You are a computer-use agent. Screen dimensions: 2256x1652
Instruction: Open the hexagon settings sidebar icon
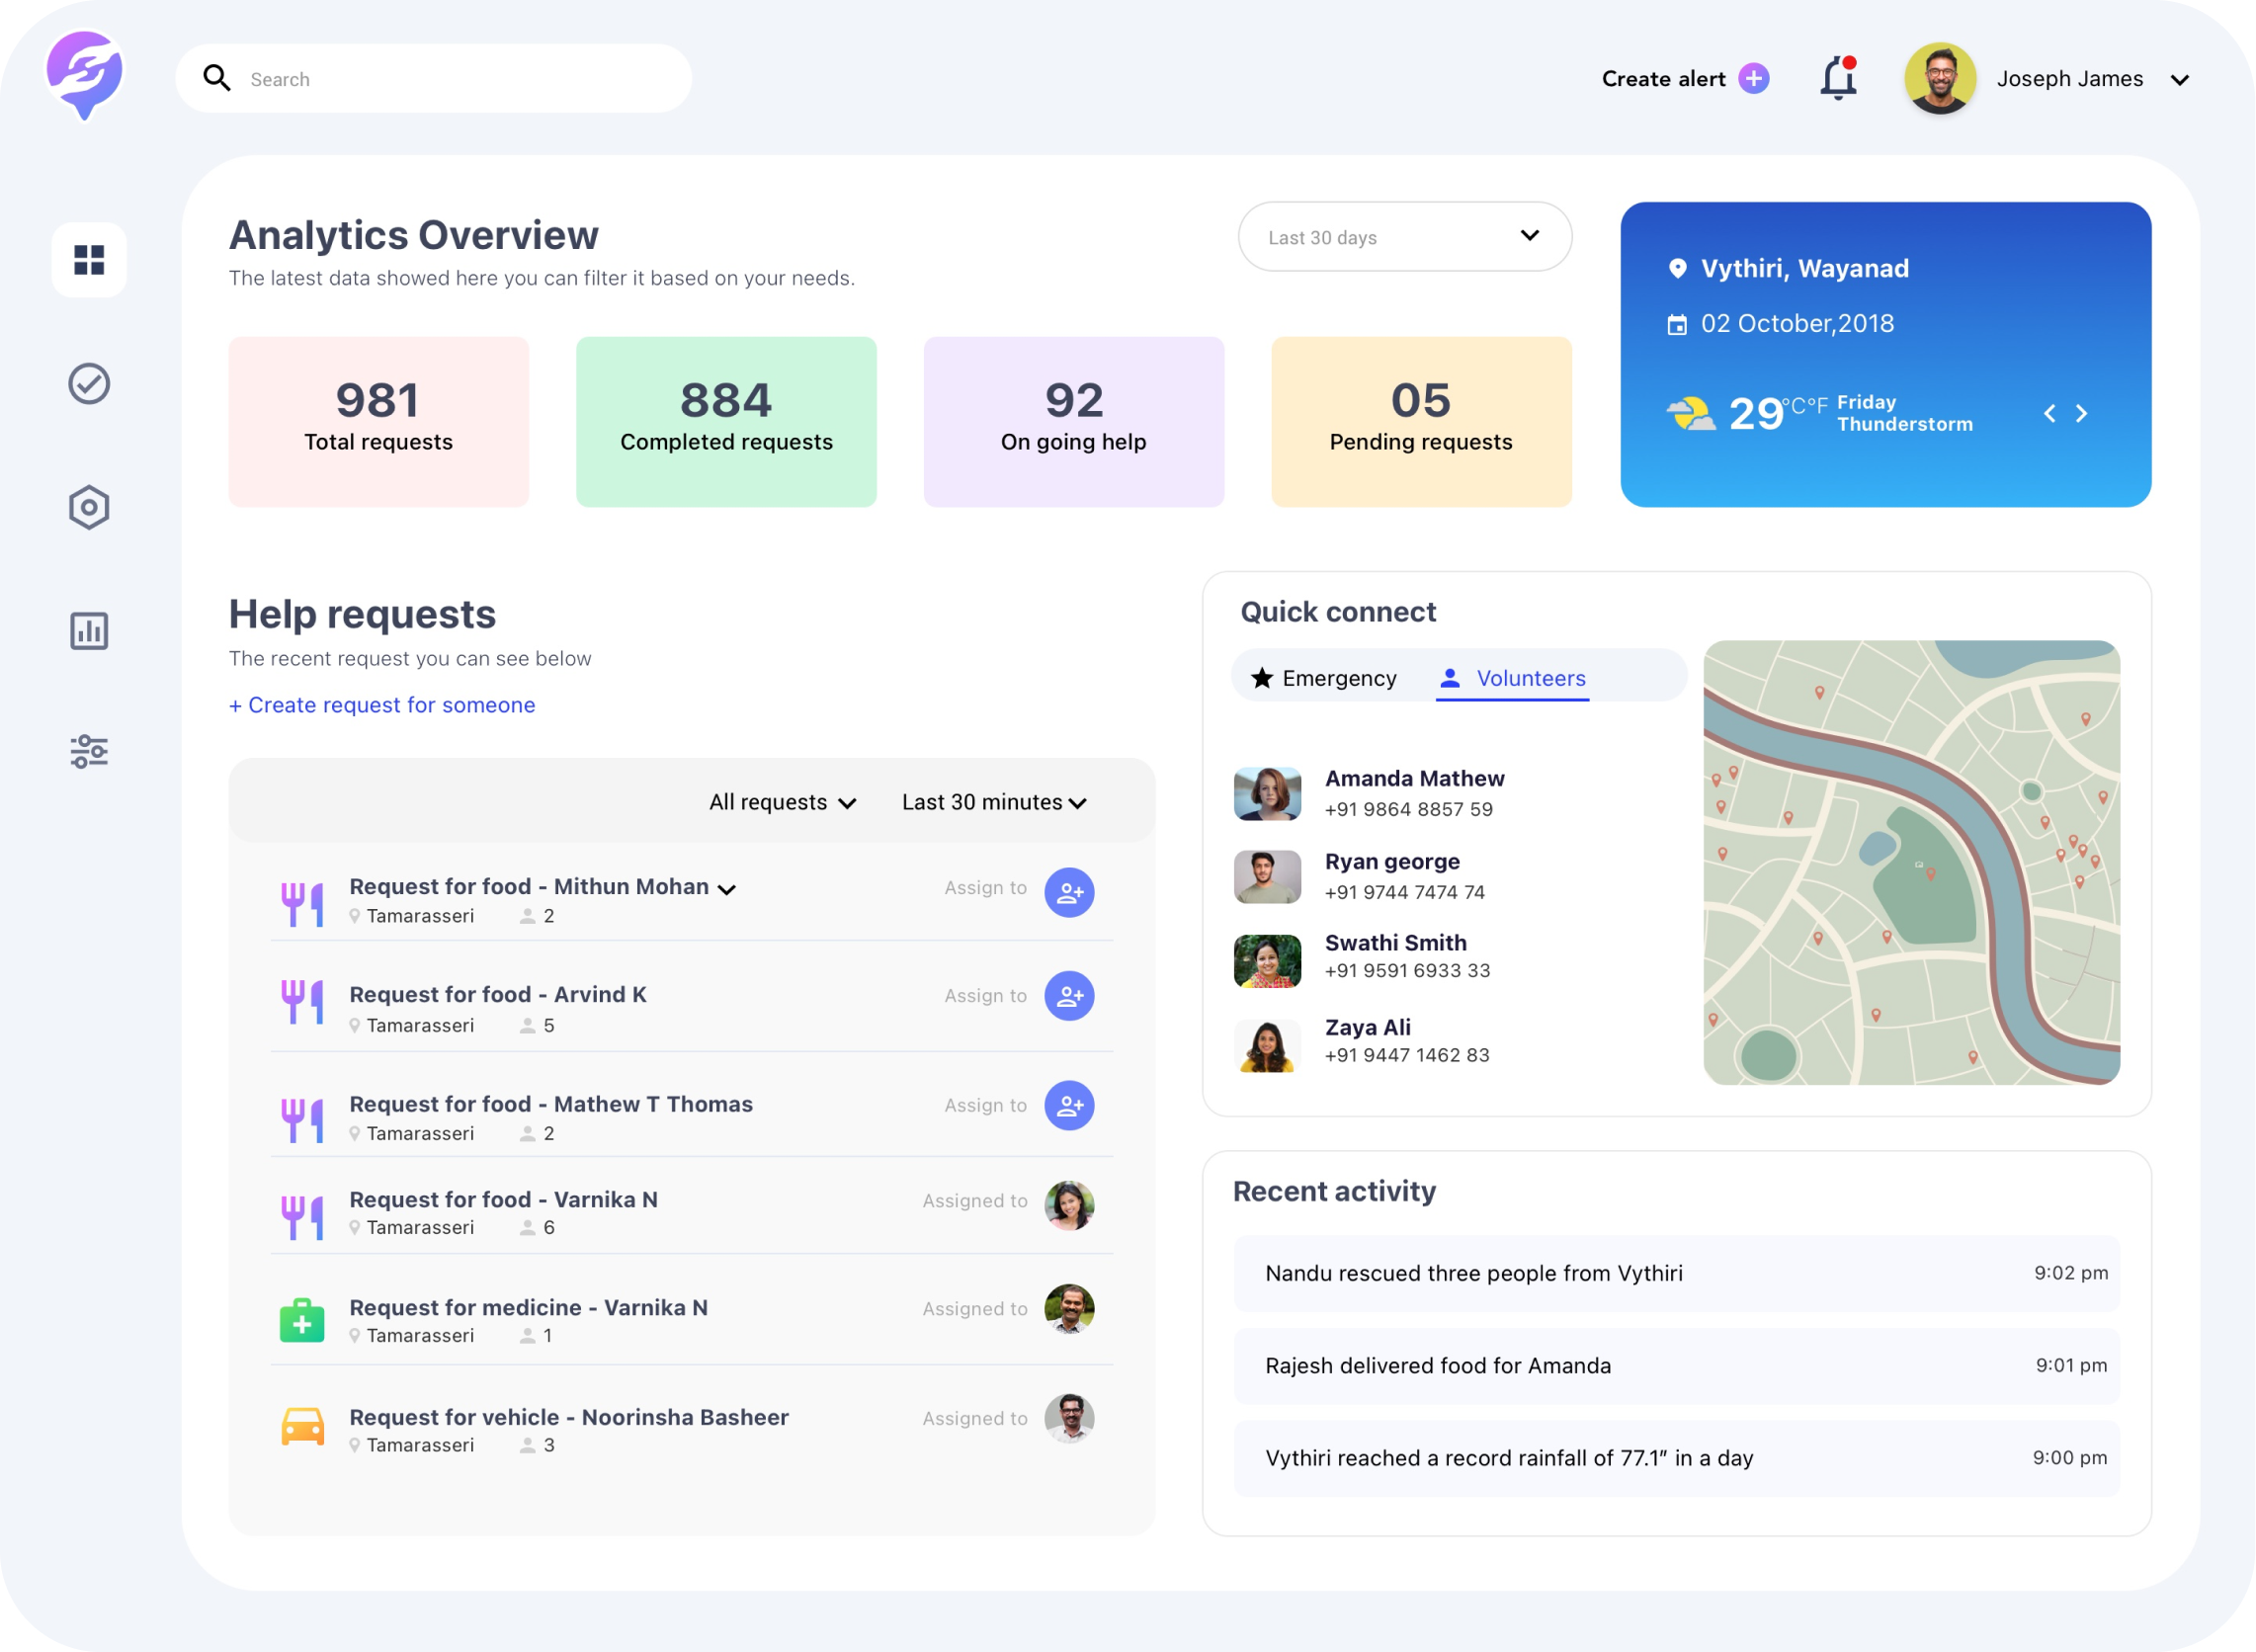(x=89, y=508)
